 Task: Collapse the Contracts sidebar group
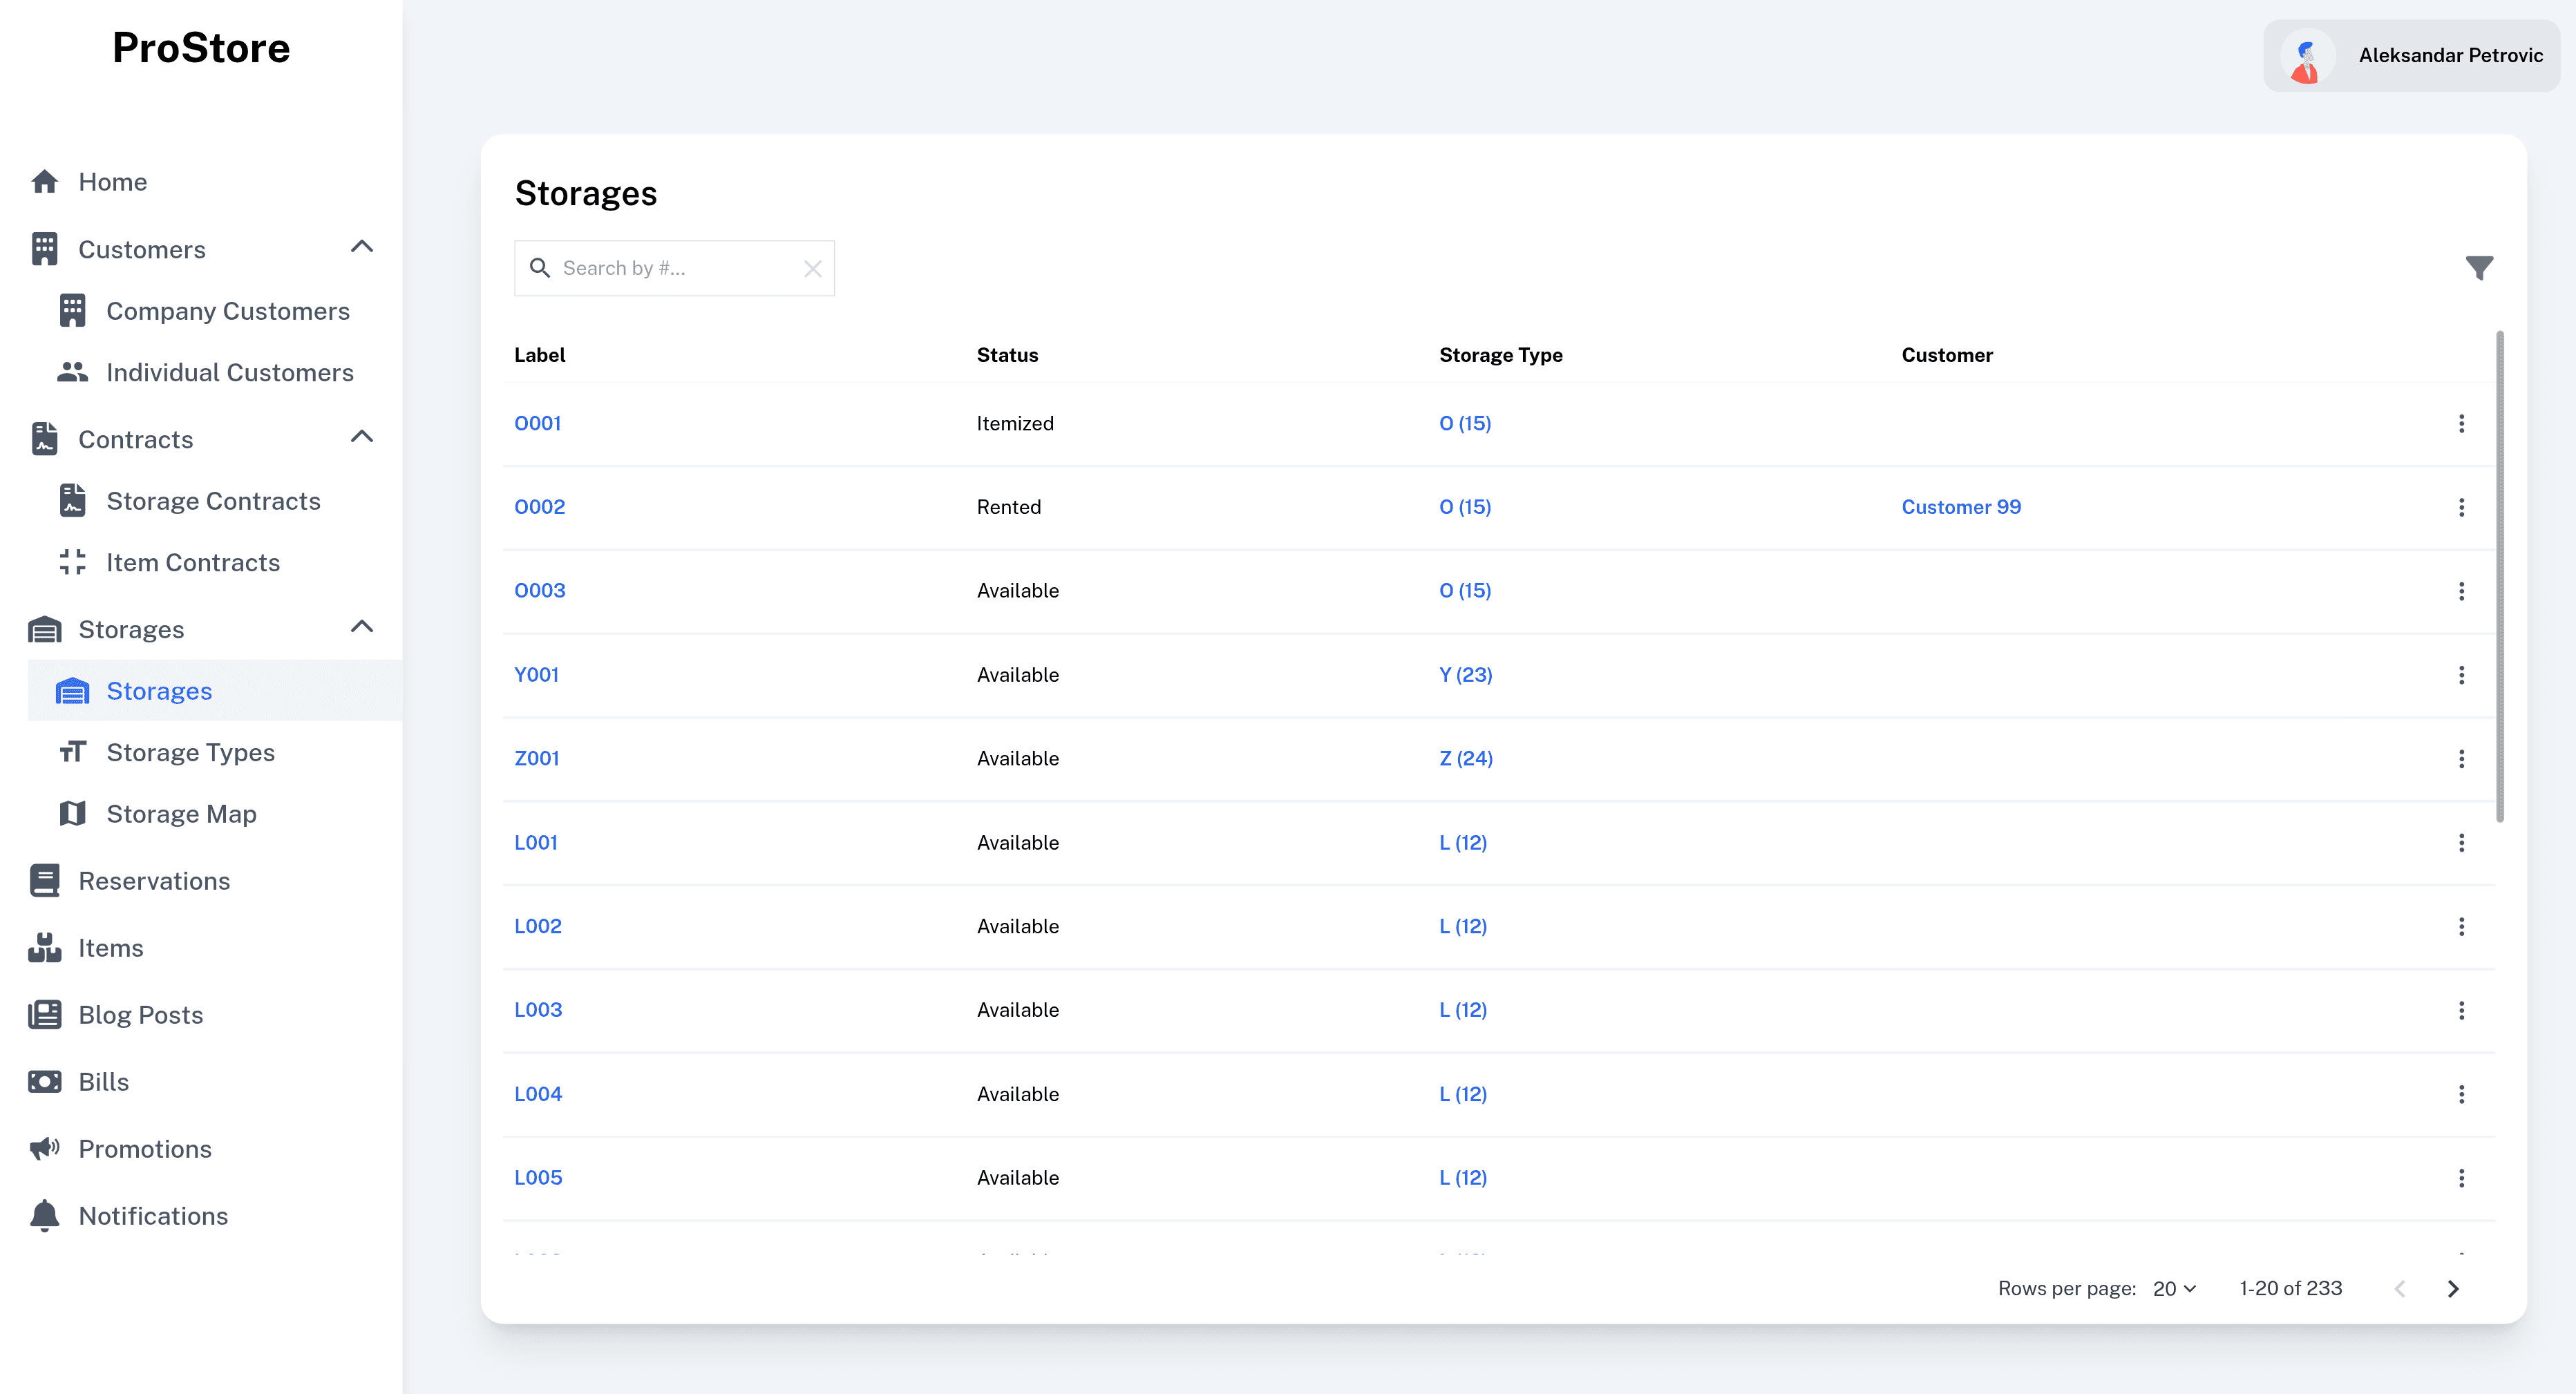point(362,437)
